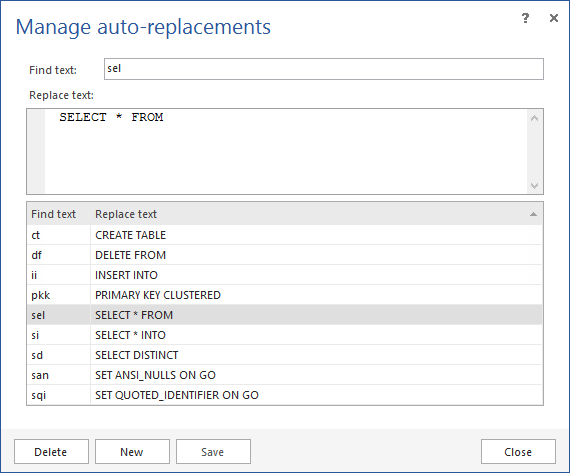Select the PRIMARY KEY CLUSTERED replacement cell
The width and height of the screenshot is (570, 473).
[x=316, y=295]
